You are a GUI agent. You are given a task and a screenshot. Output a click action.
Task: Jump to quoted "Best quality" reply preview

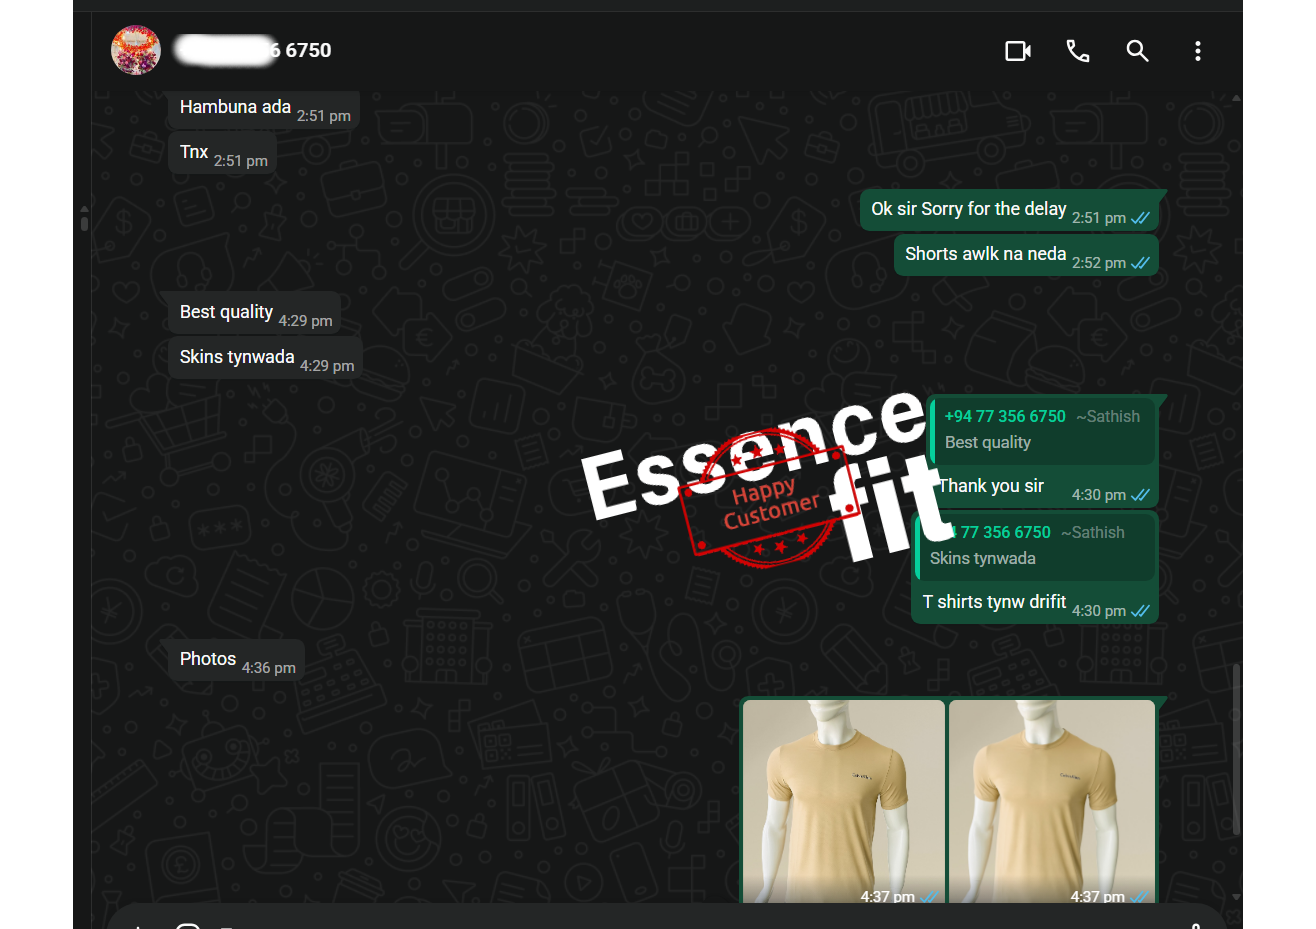(x=1043, y=430)
